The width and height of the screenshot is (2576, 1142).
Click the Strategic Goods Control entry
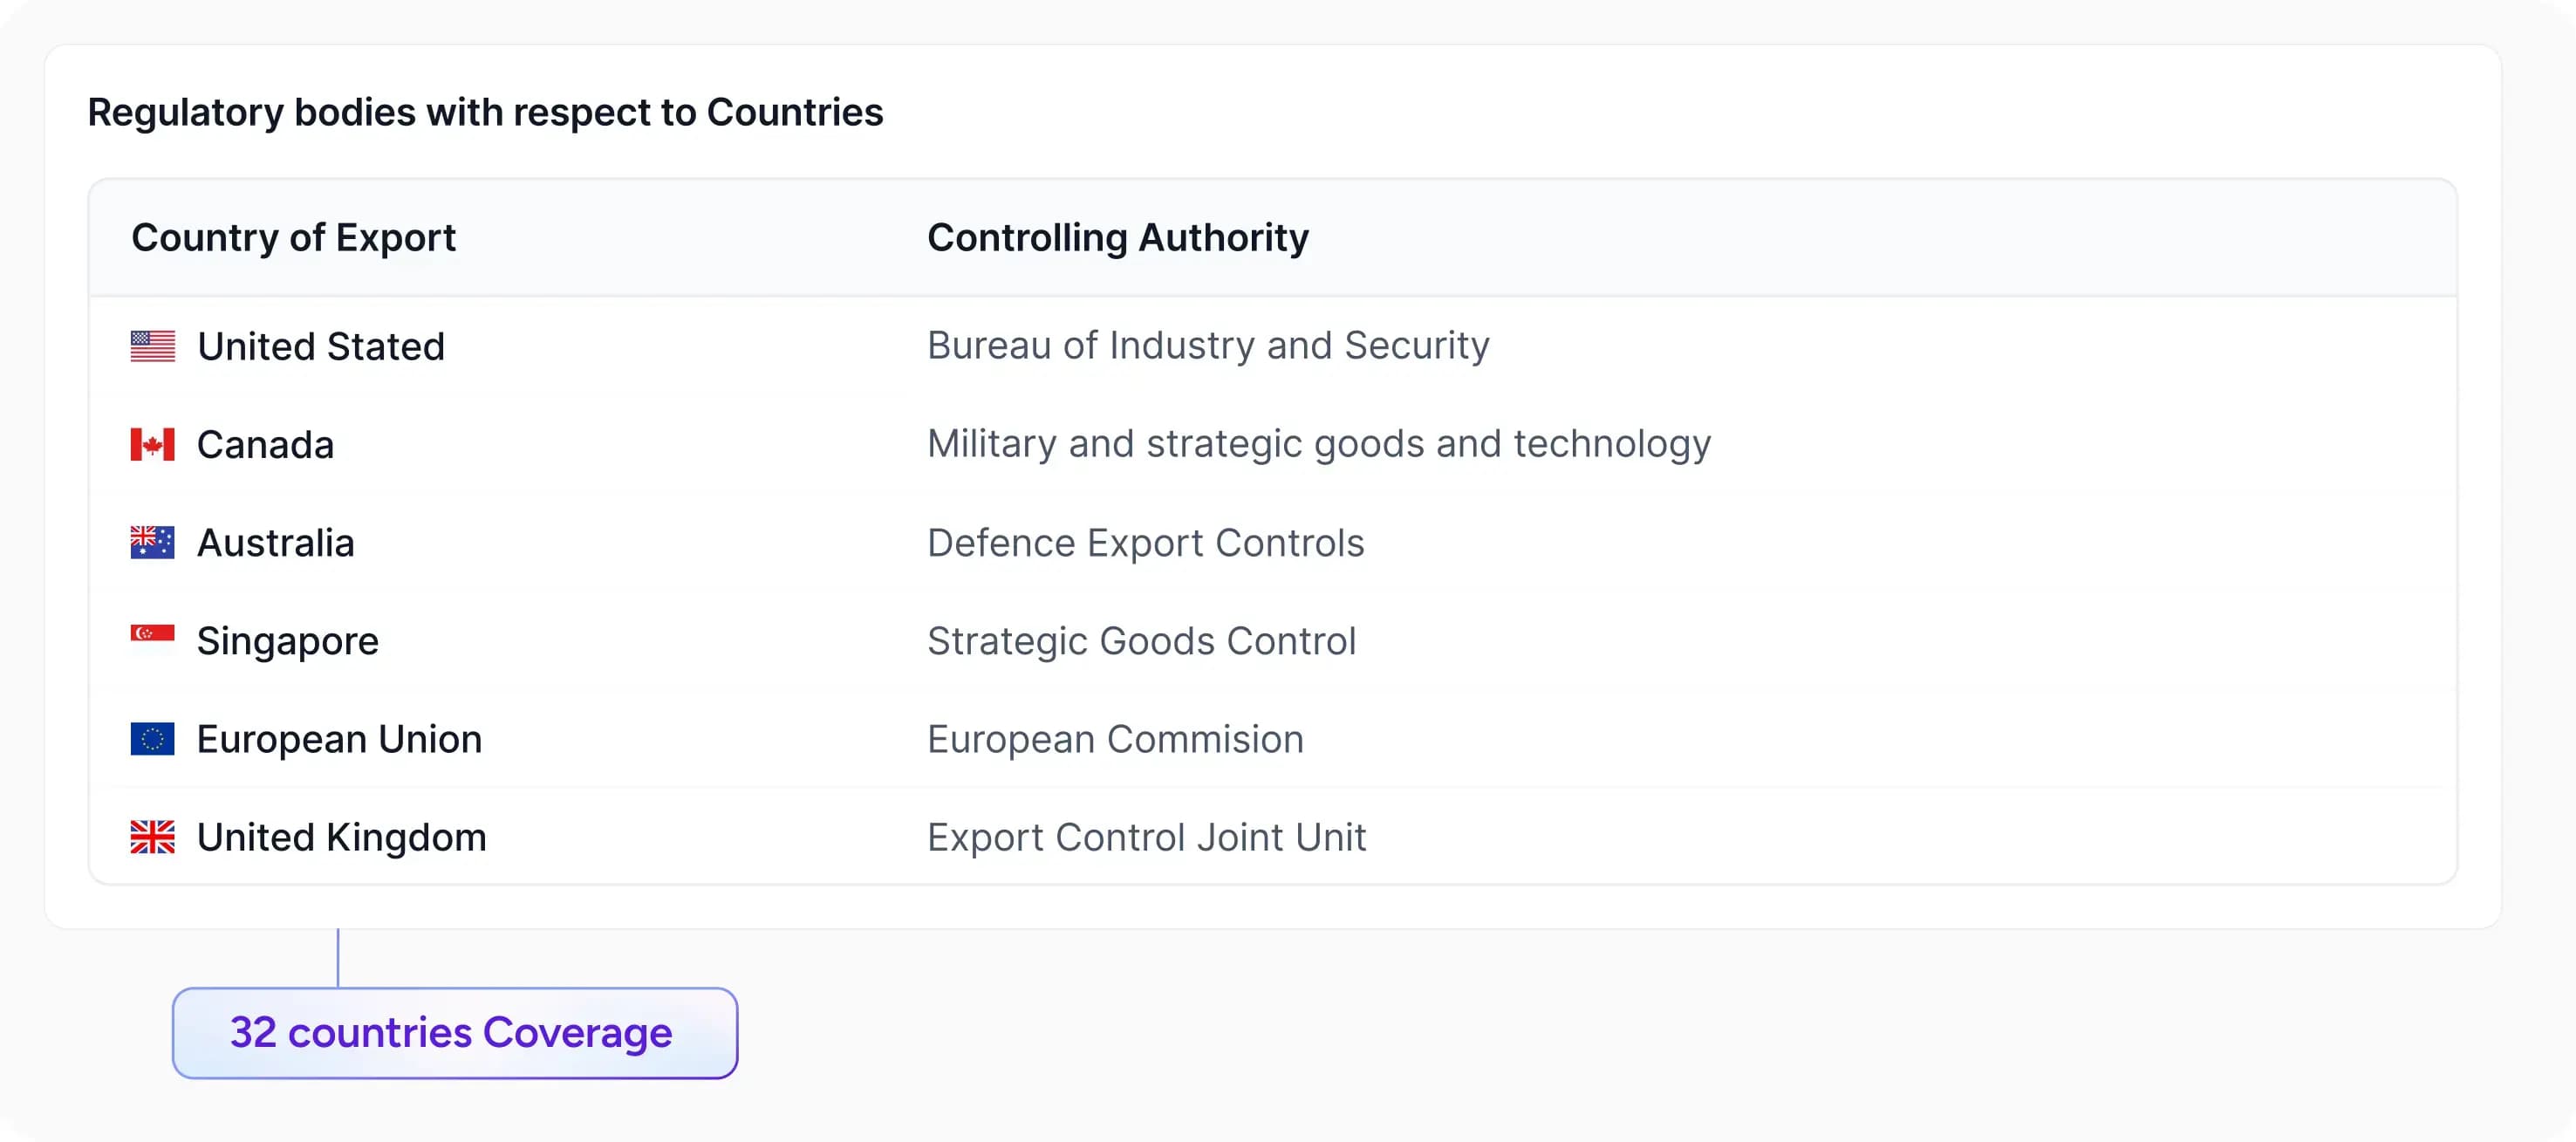coord(1141,641)
